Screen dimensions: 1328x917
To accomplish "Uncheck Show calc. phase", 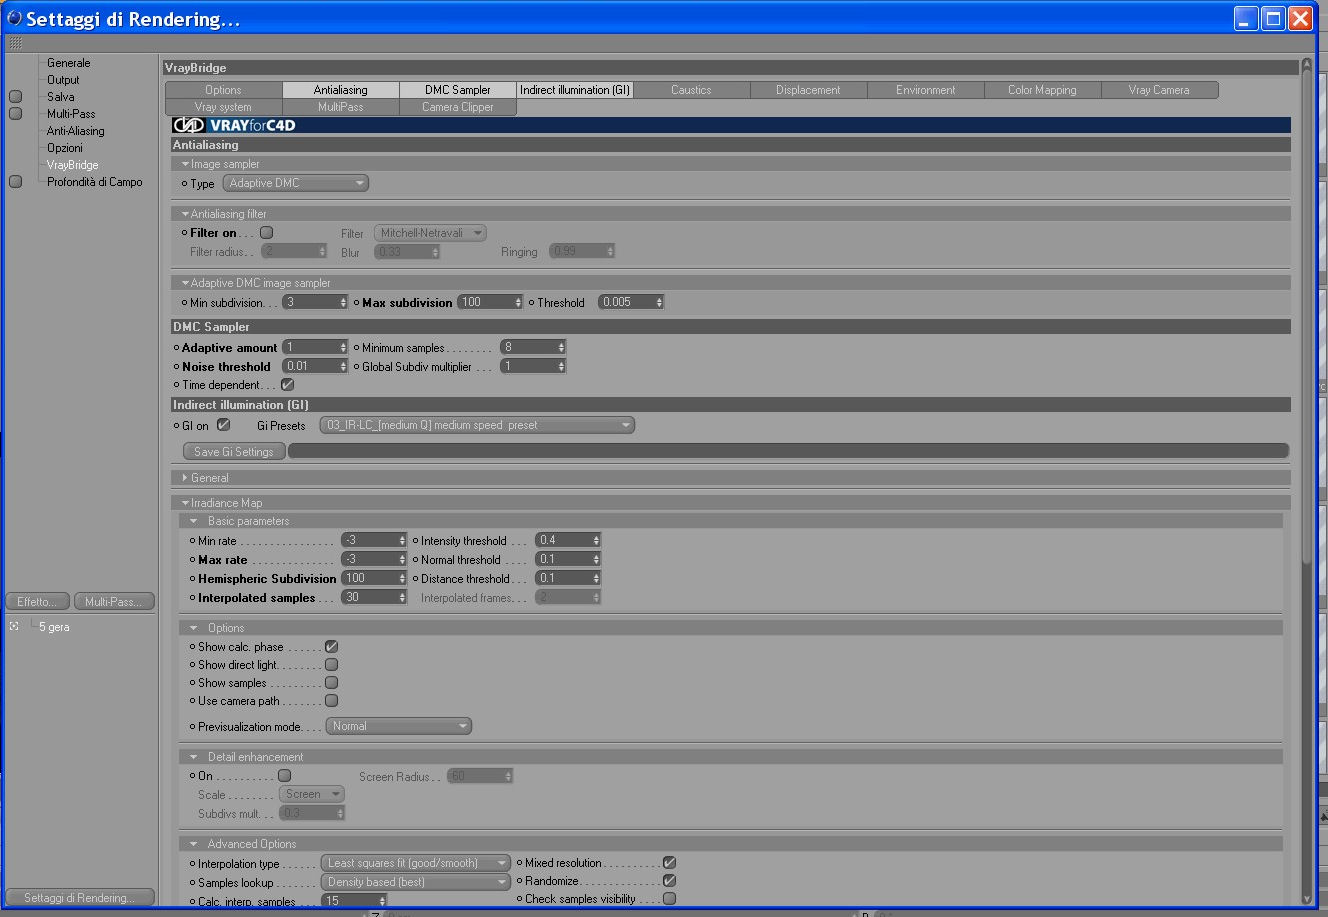I will click(x=332, y=647).
